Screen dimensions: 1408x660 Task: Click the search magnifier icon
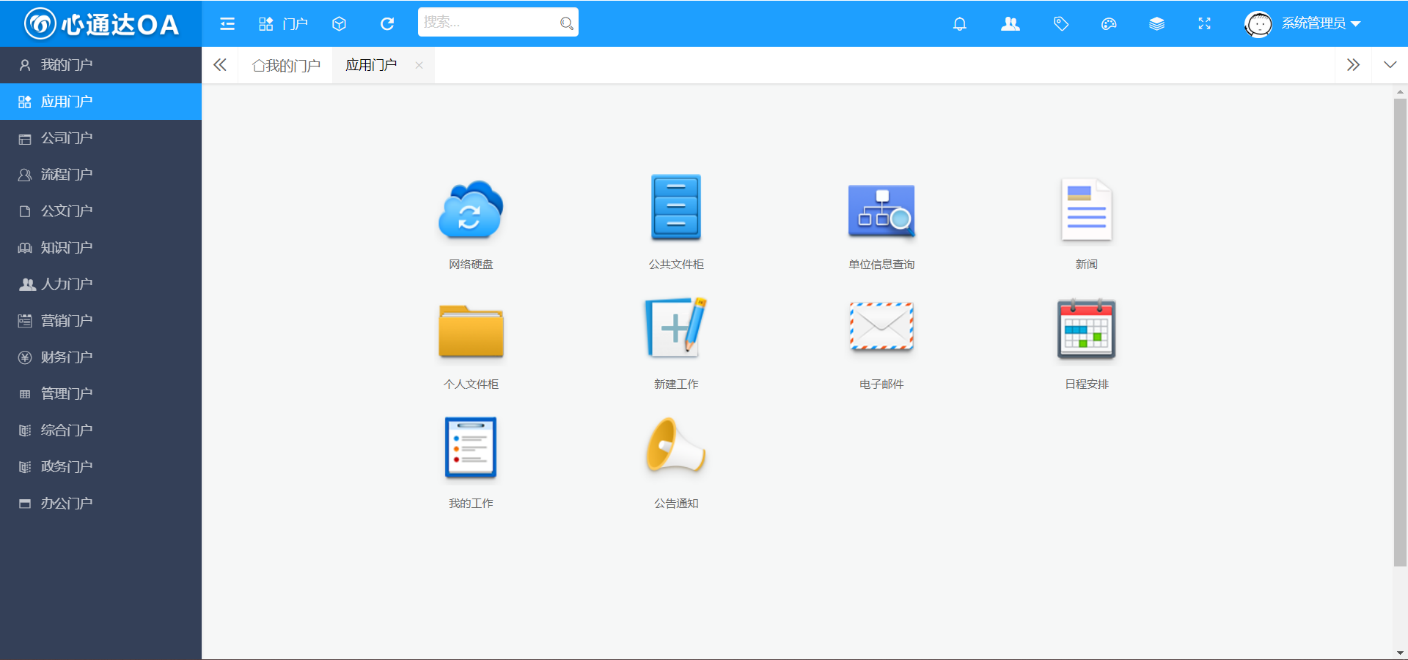point(566,23)
